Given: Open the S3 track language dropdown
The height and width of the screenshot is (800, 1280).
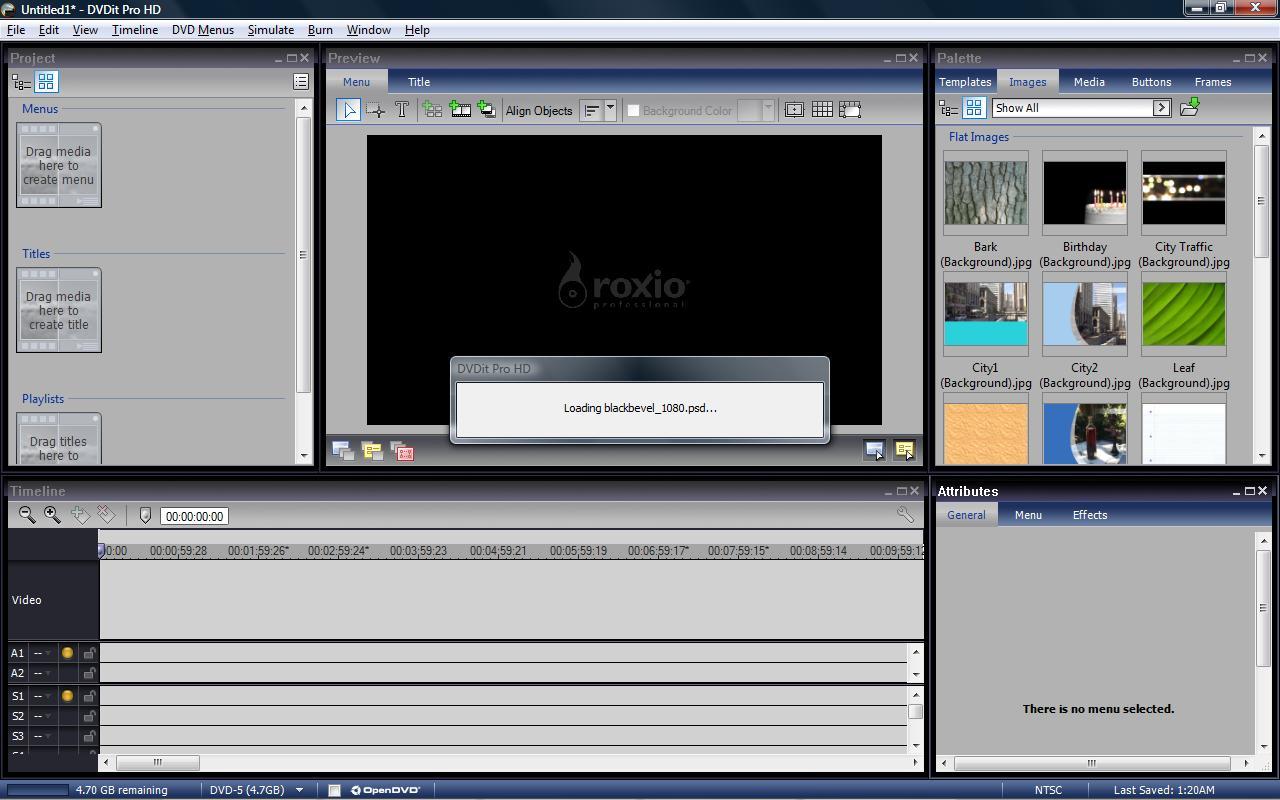Looking at the screenshot, I should (x=48, y=736).
